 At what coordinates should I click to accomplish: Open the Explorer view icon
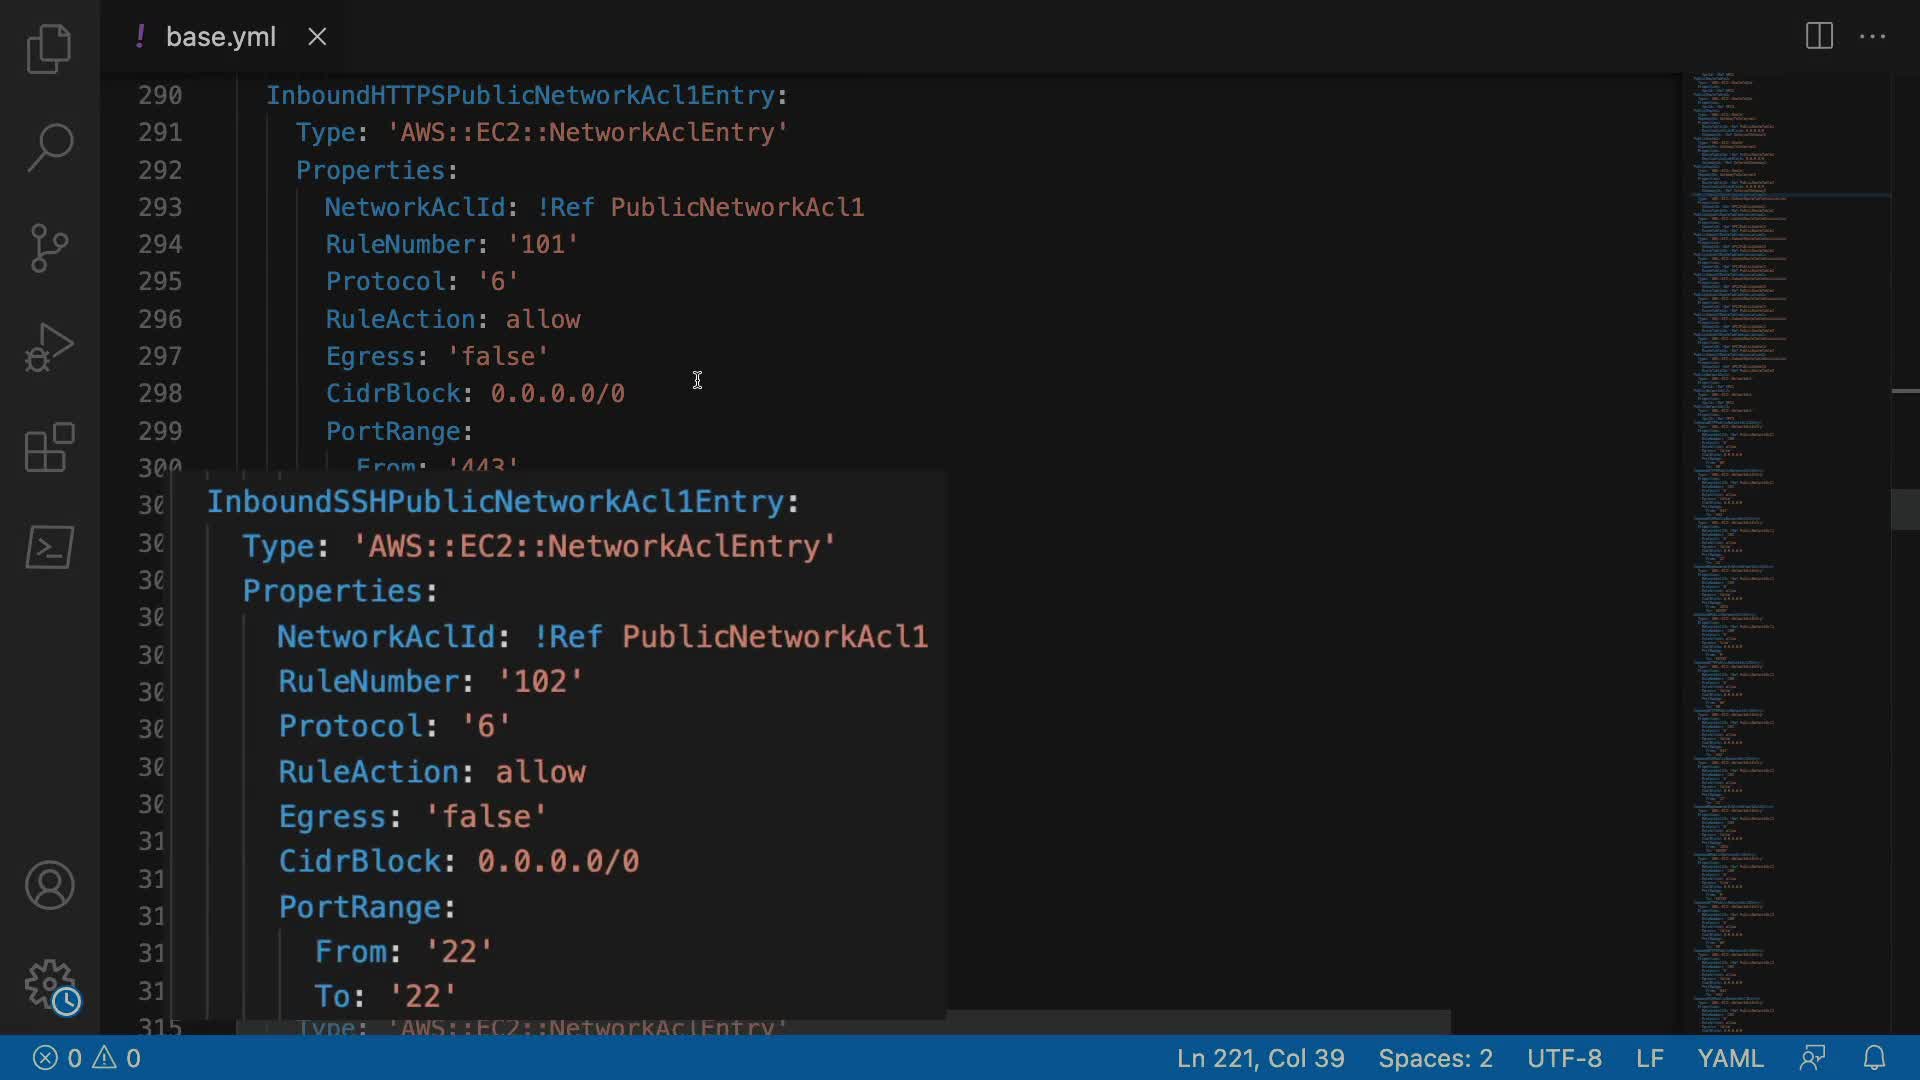pyautogui.click(x=49, y=48)
